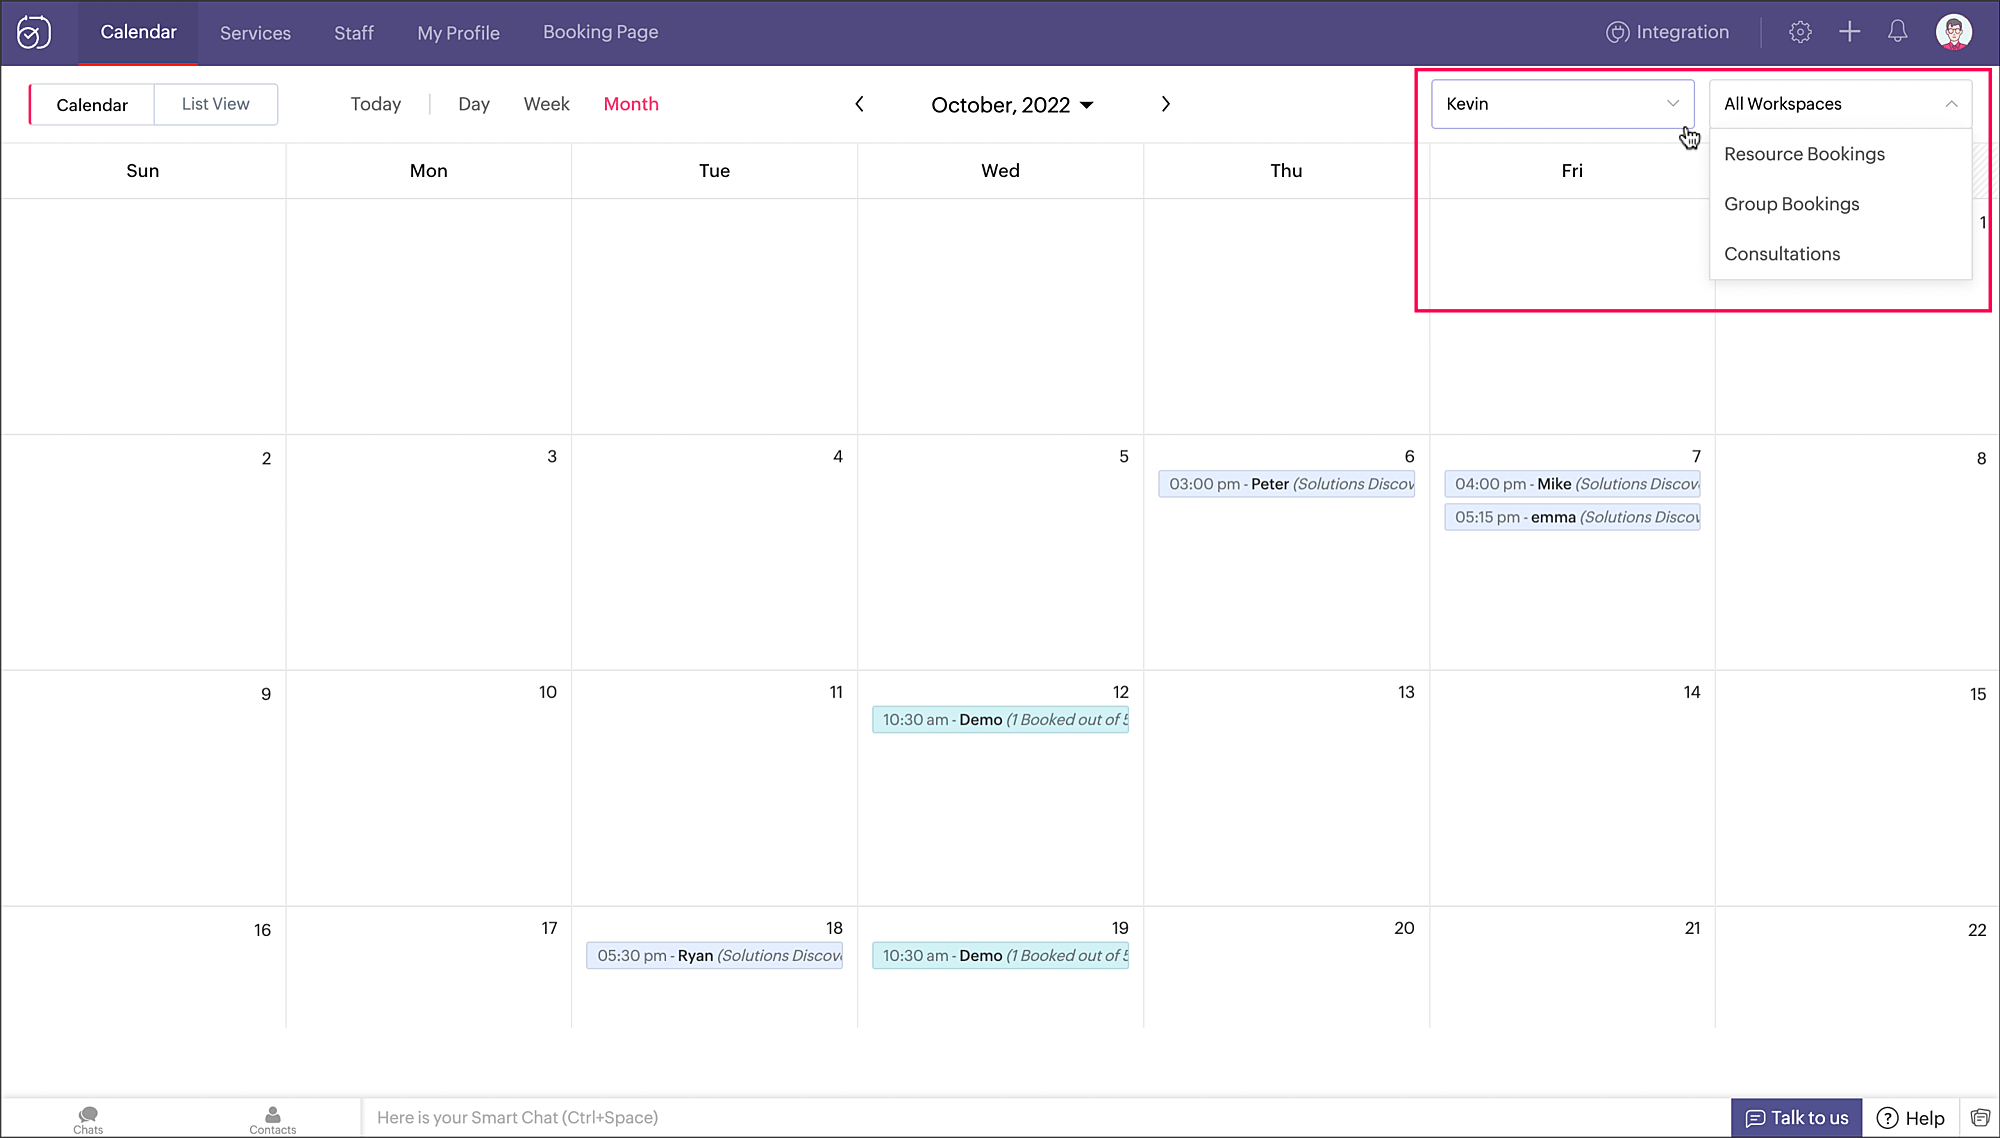The height and width of the screenshot is (1138, 2000).
Task: Open the notifications bell icon
Action: (x=1897, y=32)
